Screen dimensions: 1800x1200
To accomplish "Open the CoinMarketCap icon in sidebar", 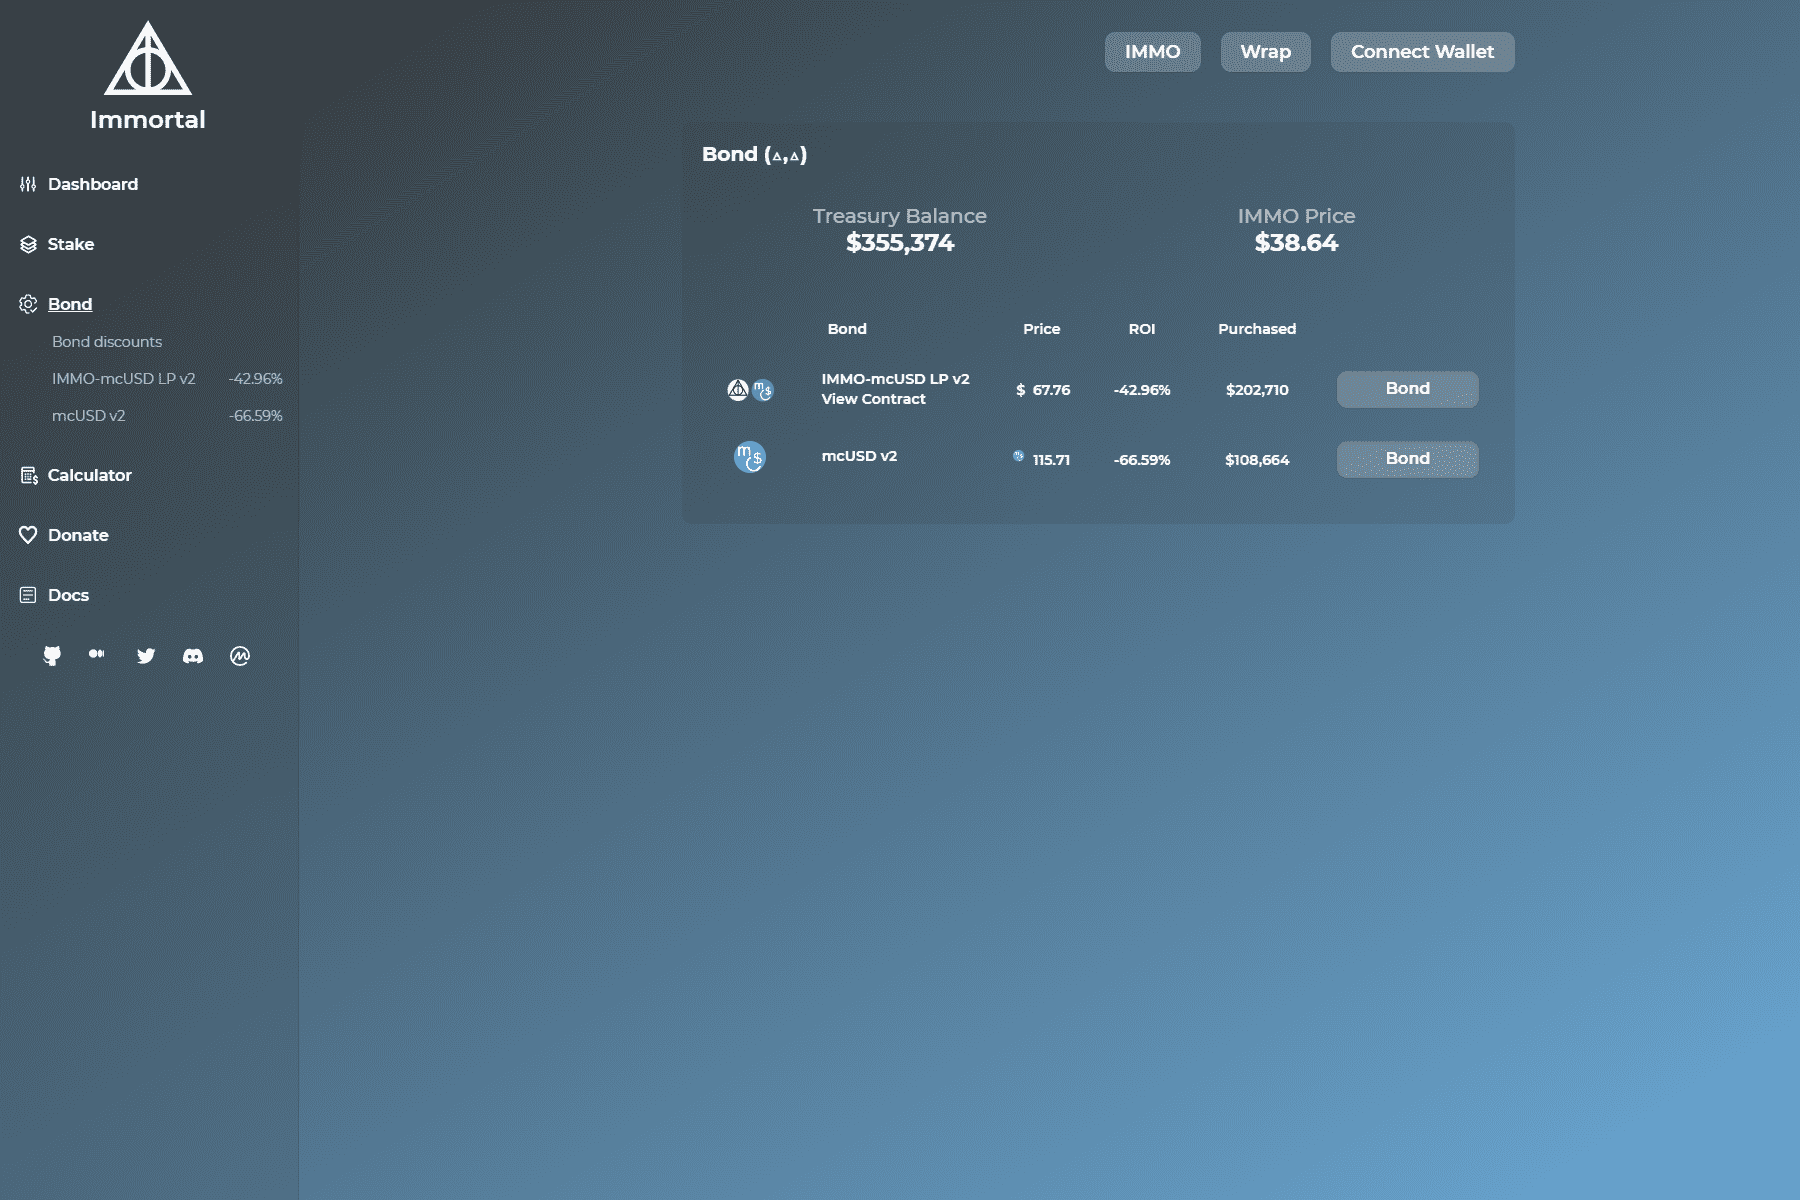I will [x=240, y=656].
